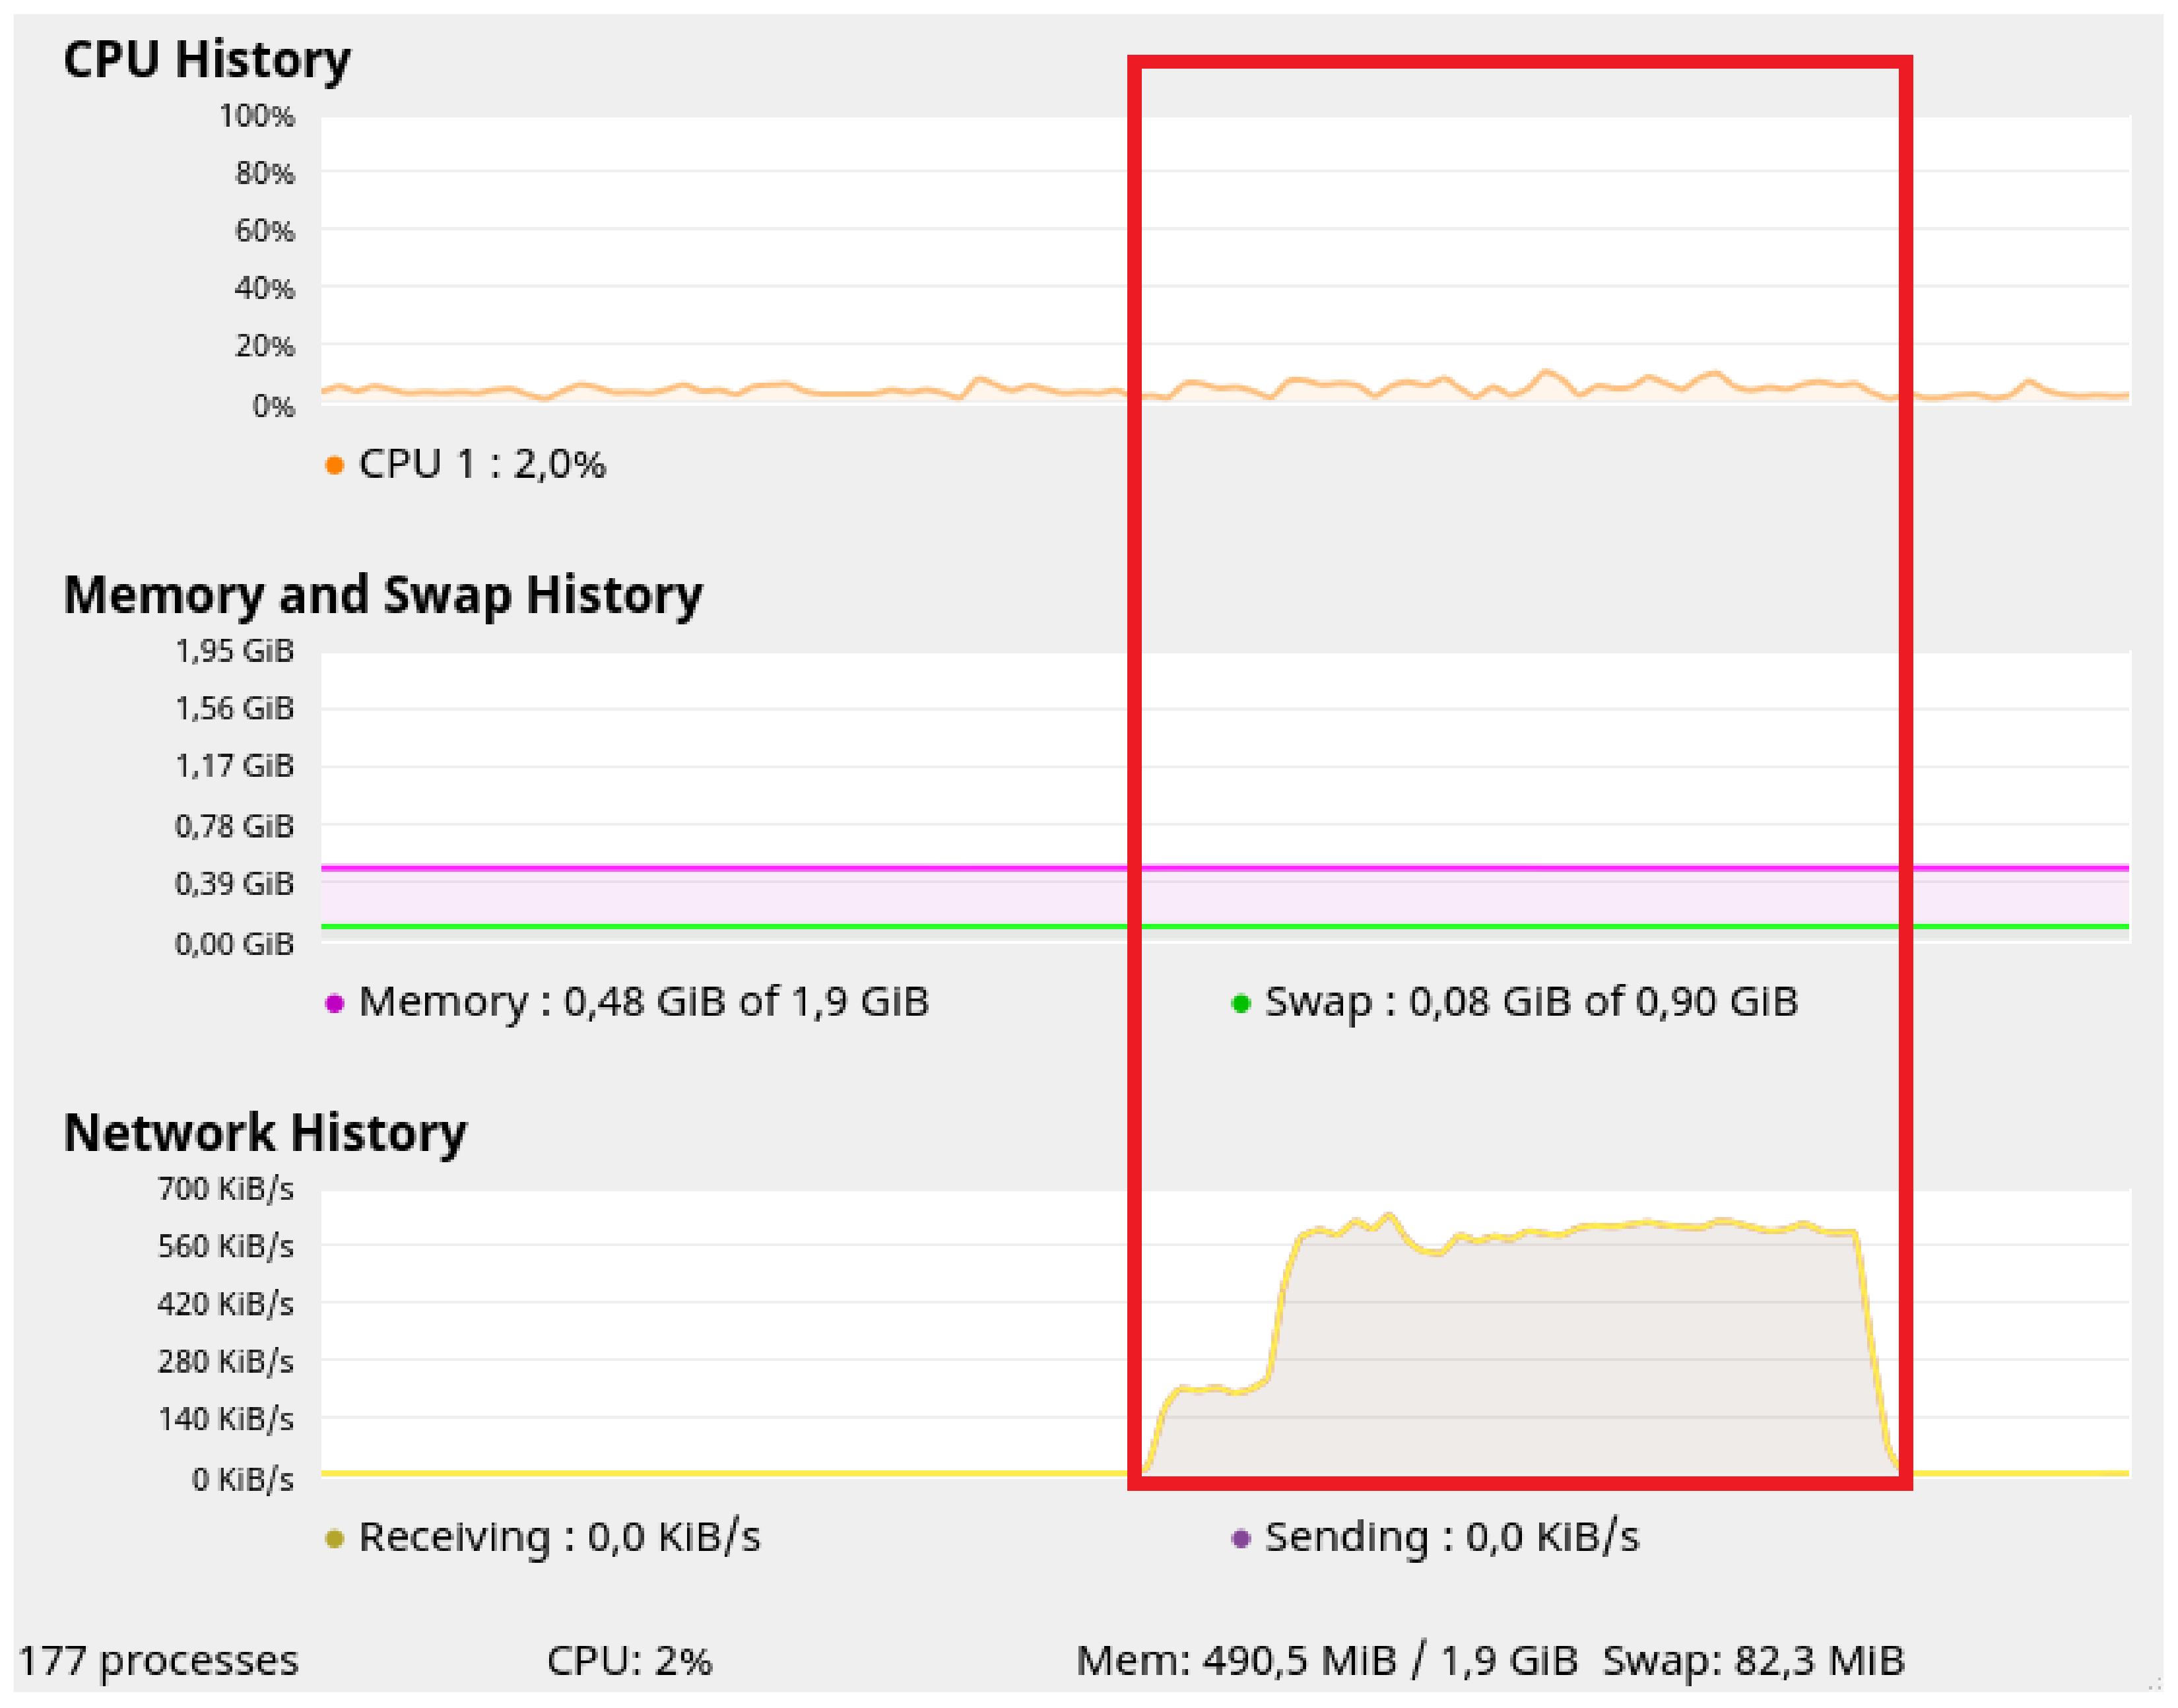Viewport: 2178px width, 1708px height.
Task: Click the purple Sending color swatch
Action: [1241, 1539]
